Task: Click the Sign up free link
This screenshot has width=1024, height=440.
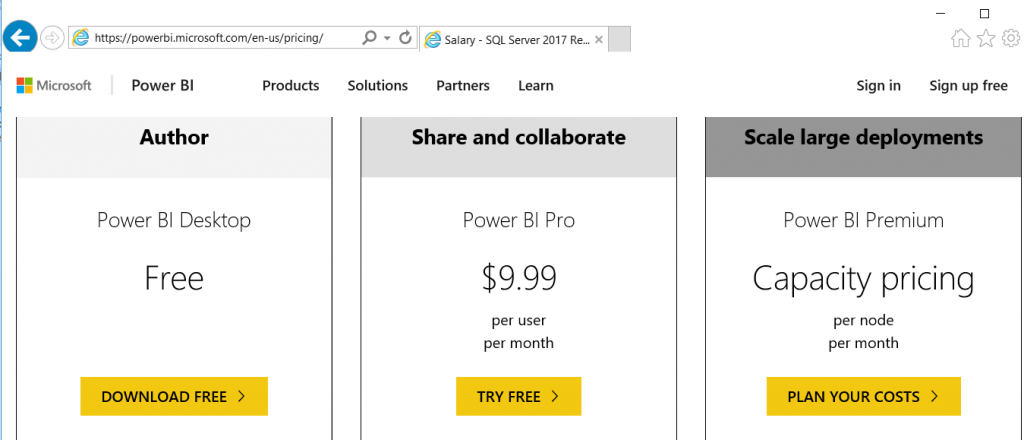Action: (x=968, y=86)
